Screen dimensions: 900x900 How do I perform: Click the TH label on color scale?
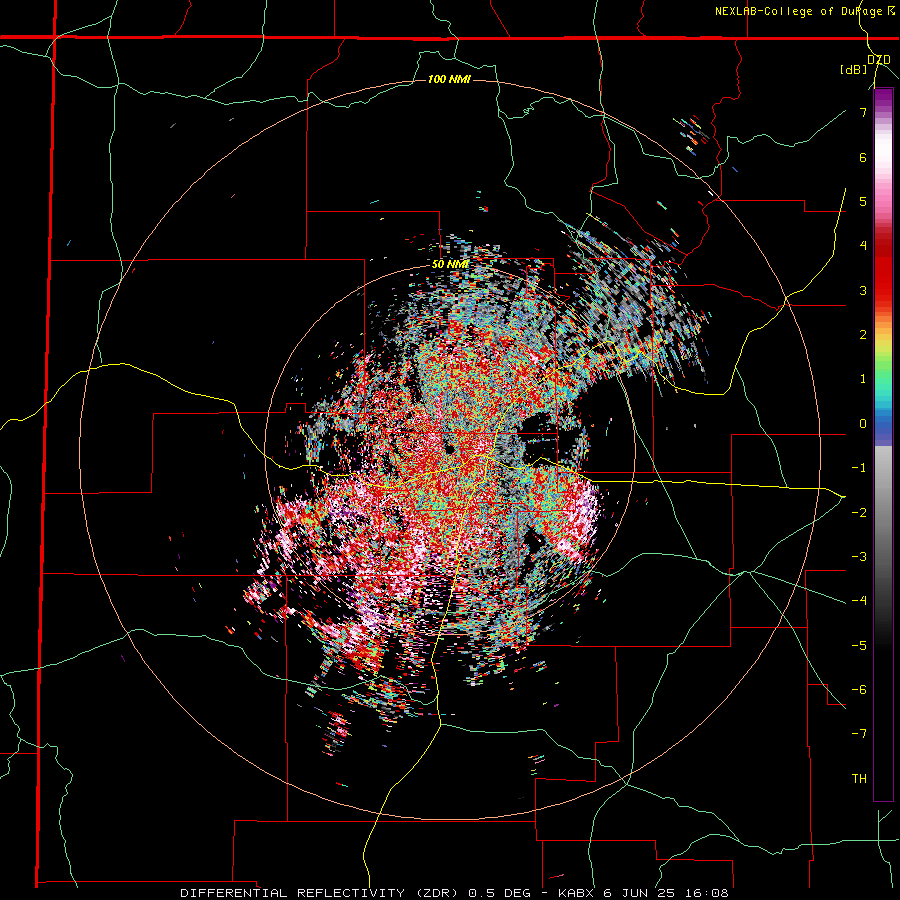point(859,779)
